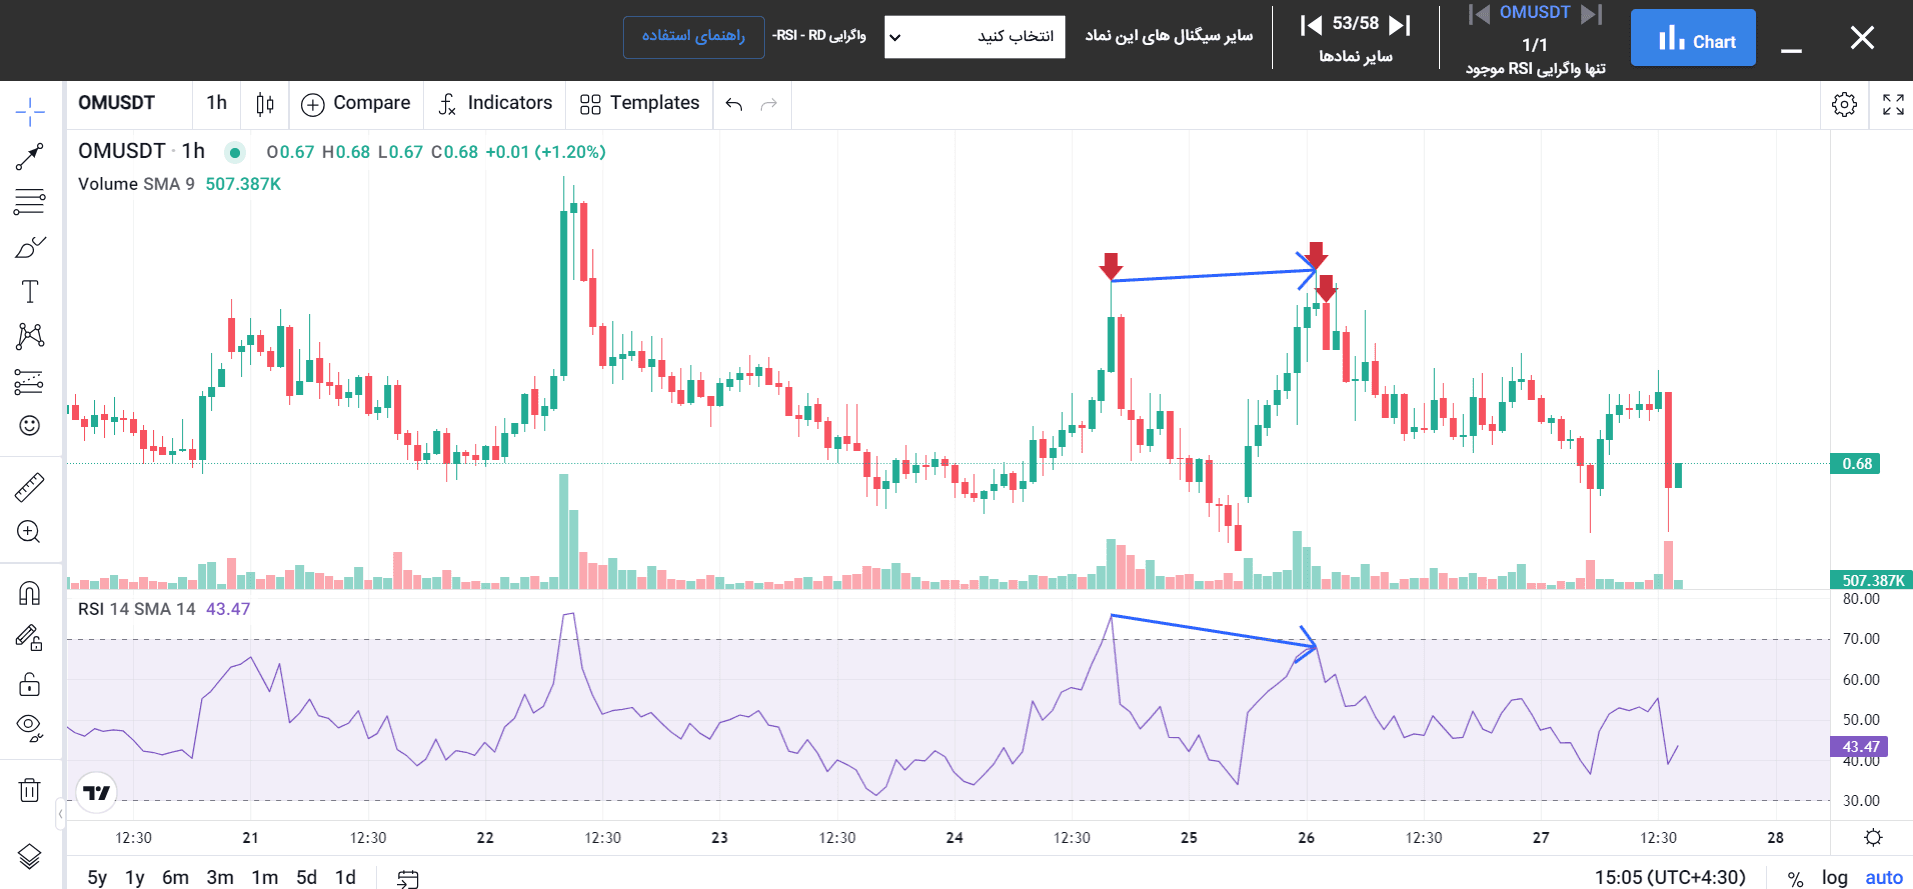Hide all drawings with eye icon
Screen dimensions: 1913x889
tap(30, 727)
